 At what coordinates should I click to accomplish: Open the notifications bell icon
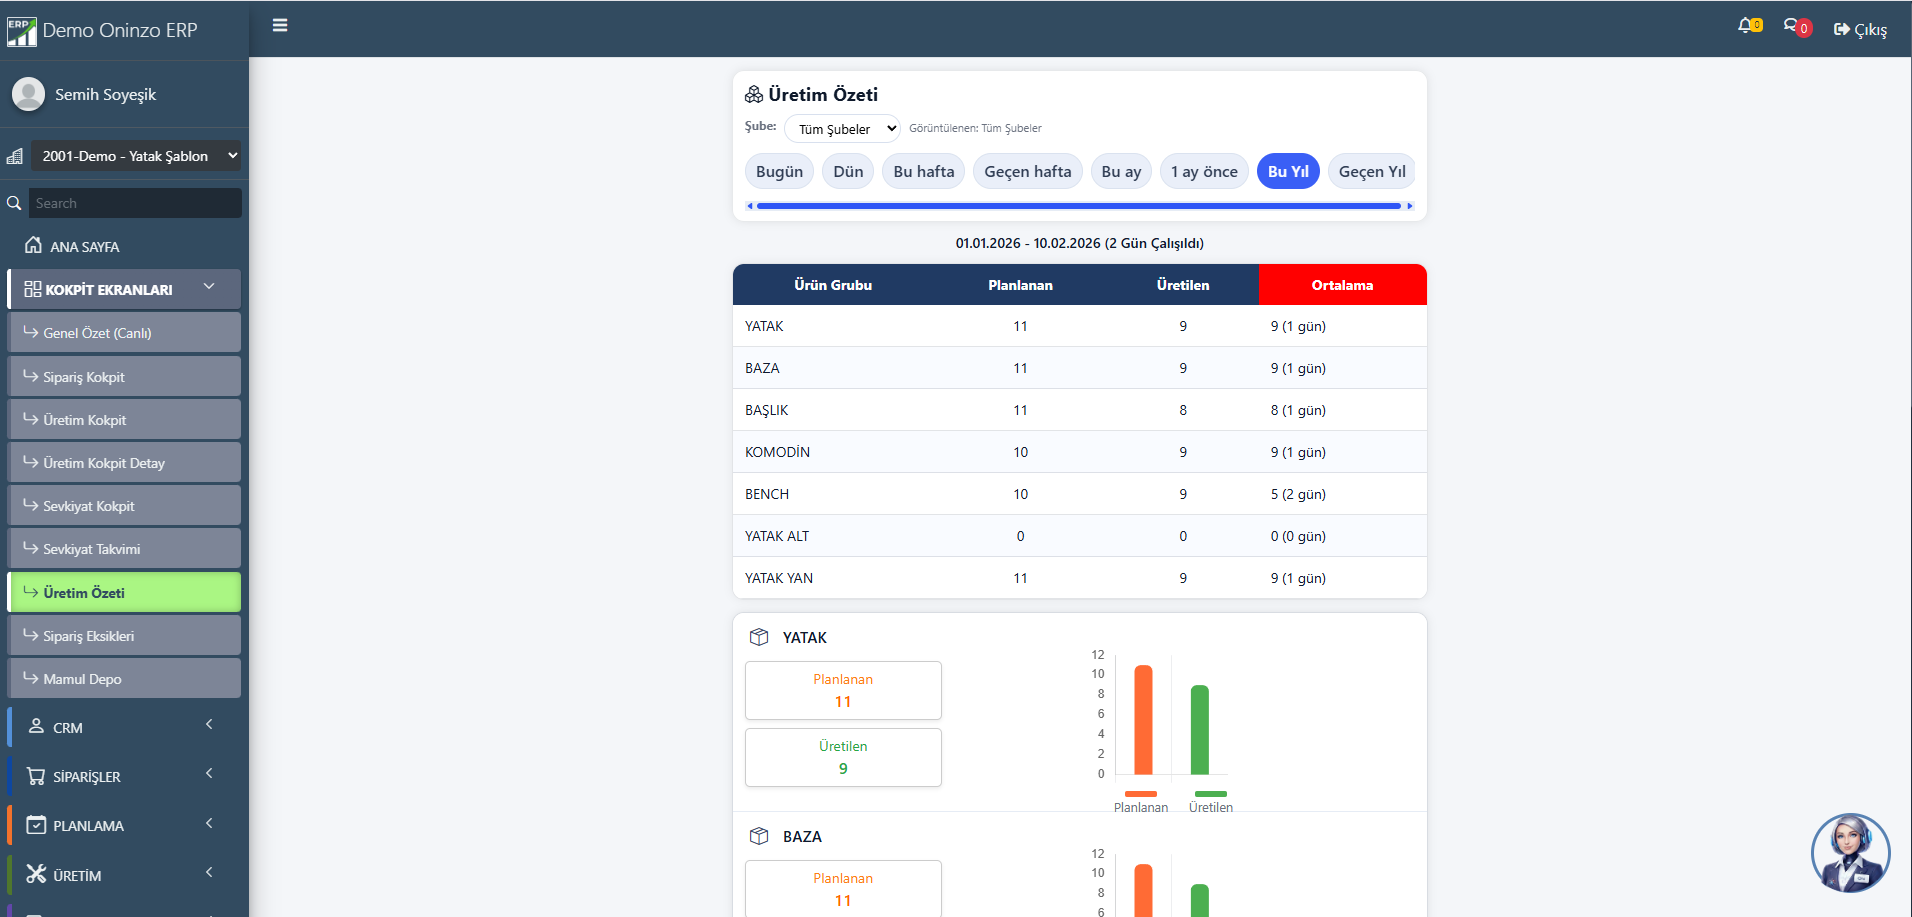(1746, 26)
